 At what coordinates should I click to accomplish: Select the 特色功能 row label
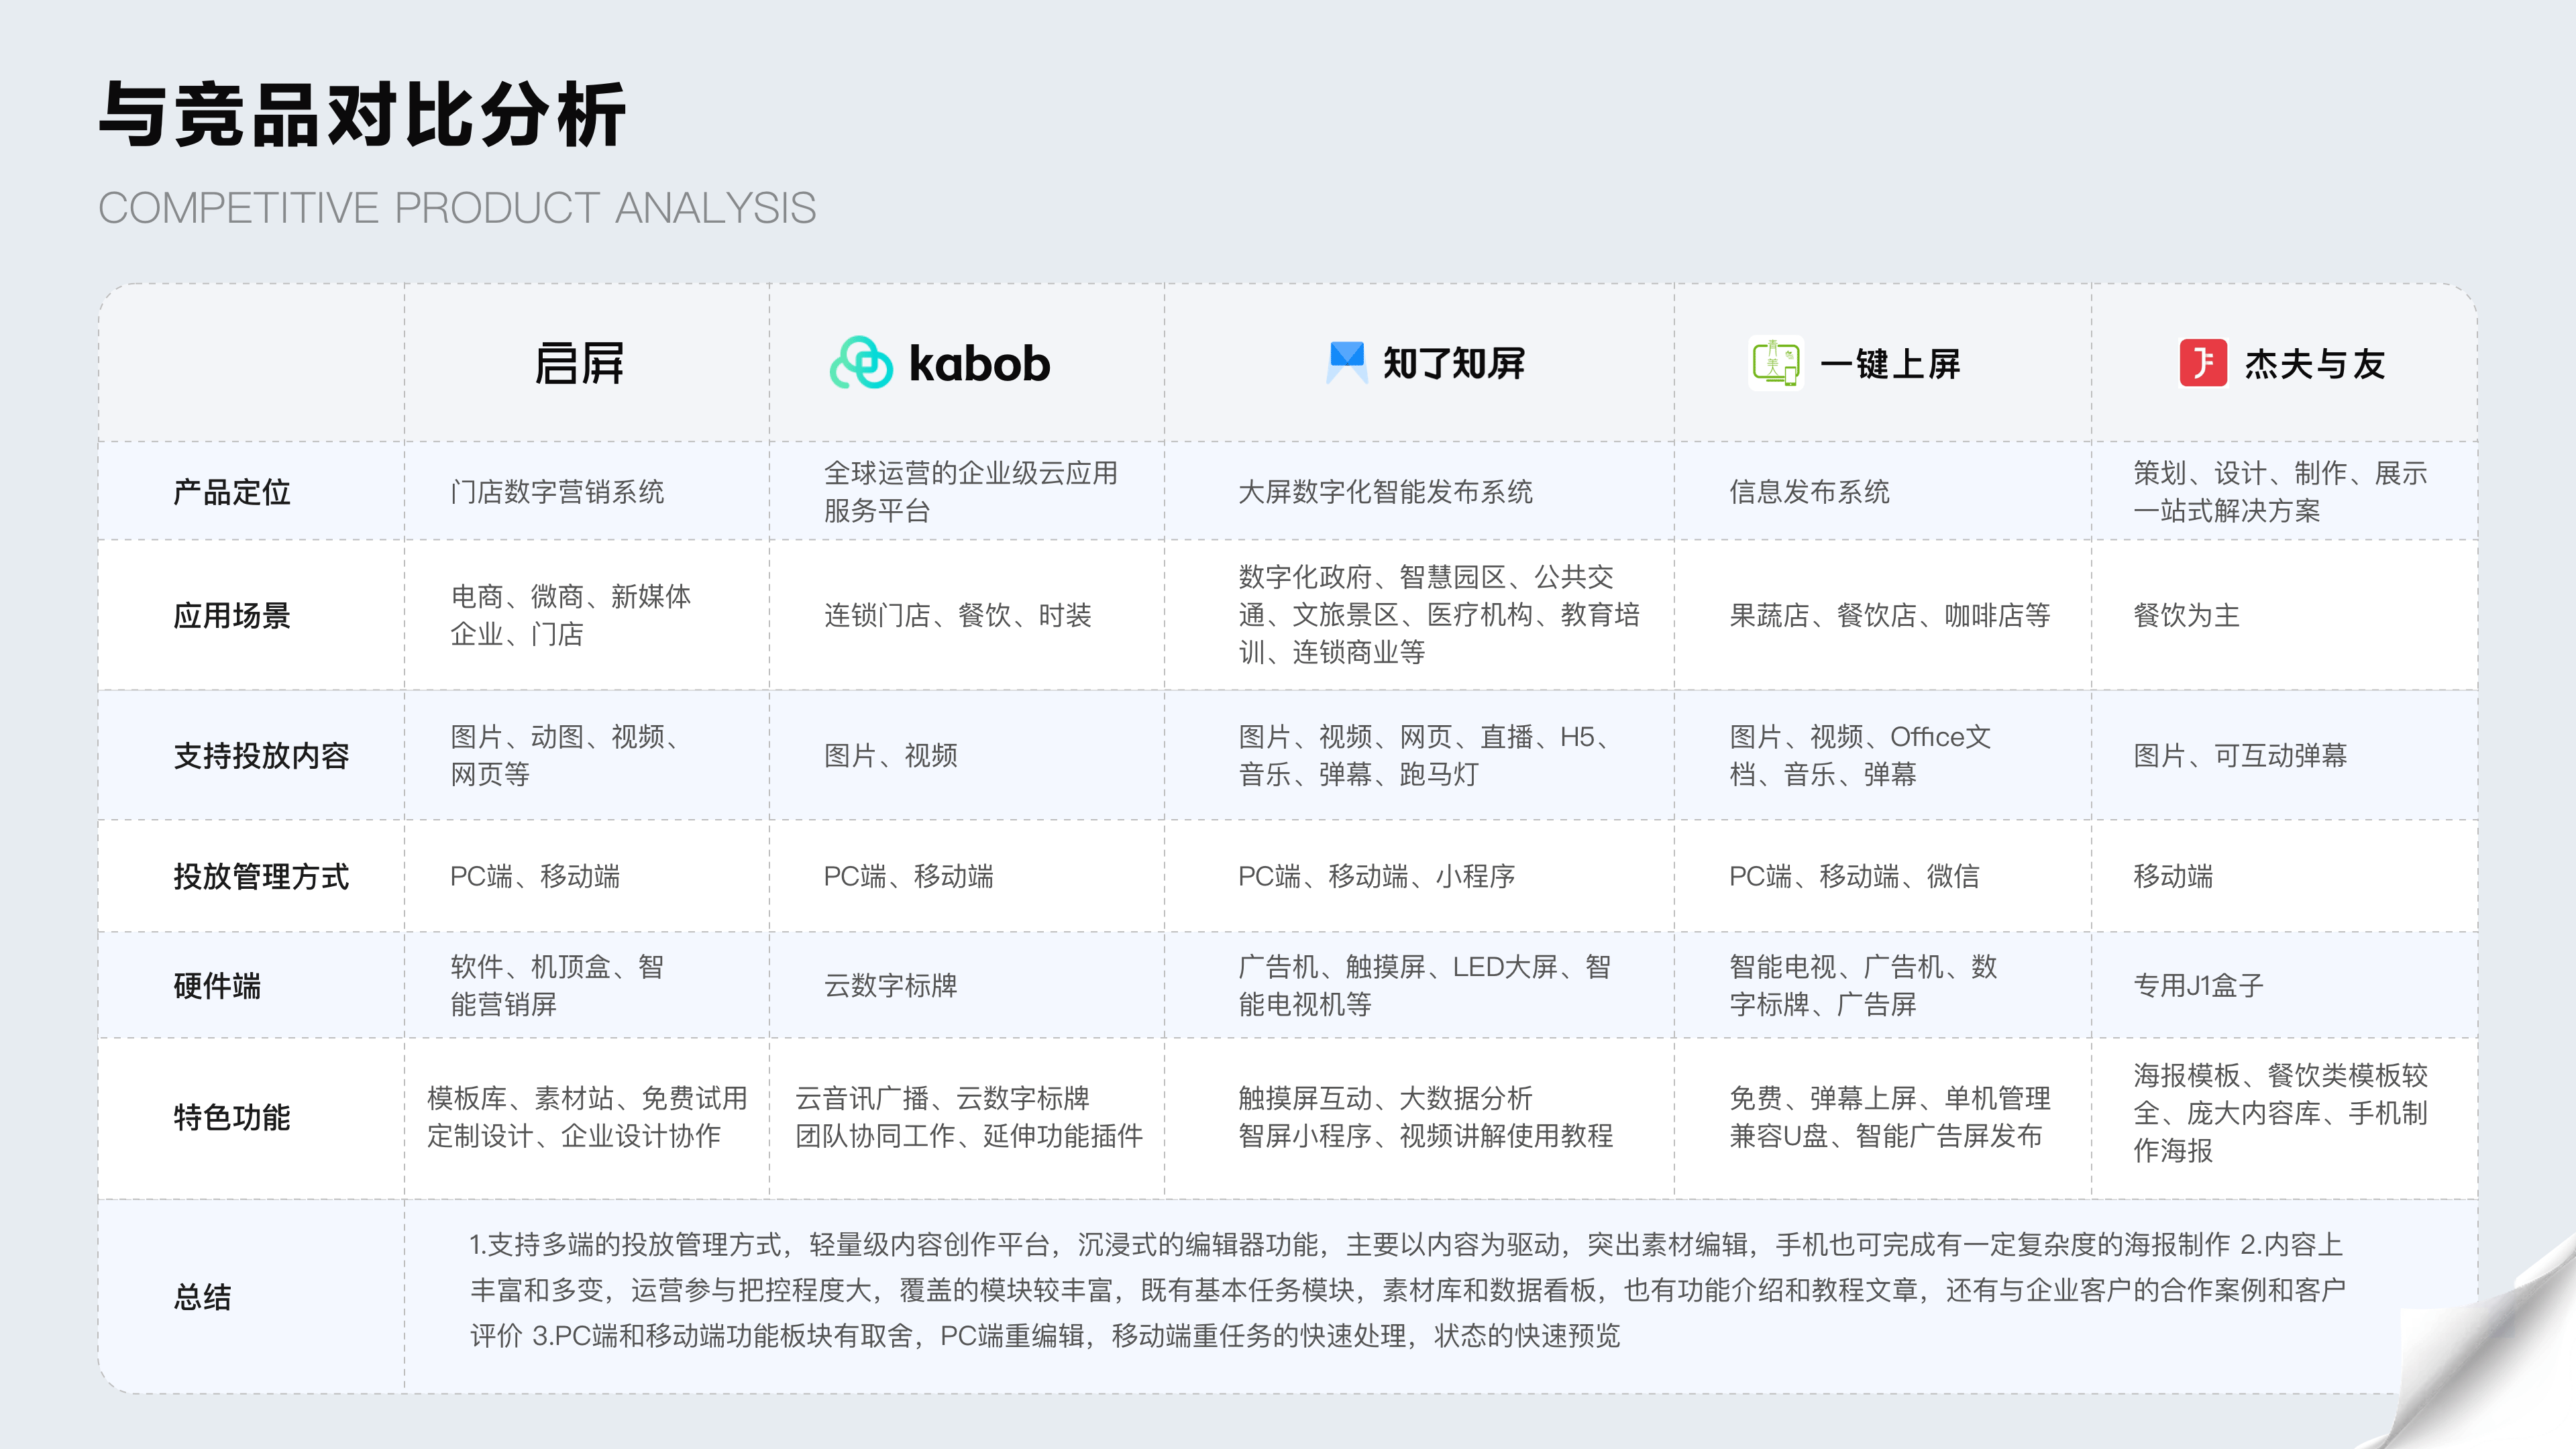pos(232,1117)
